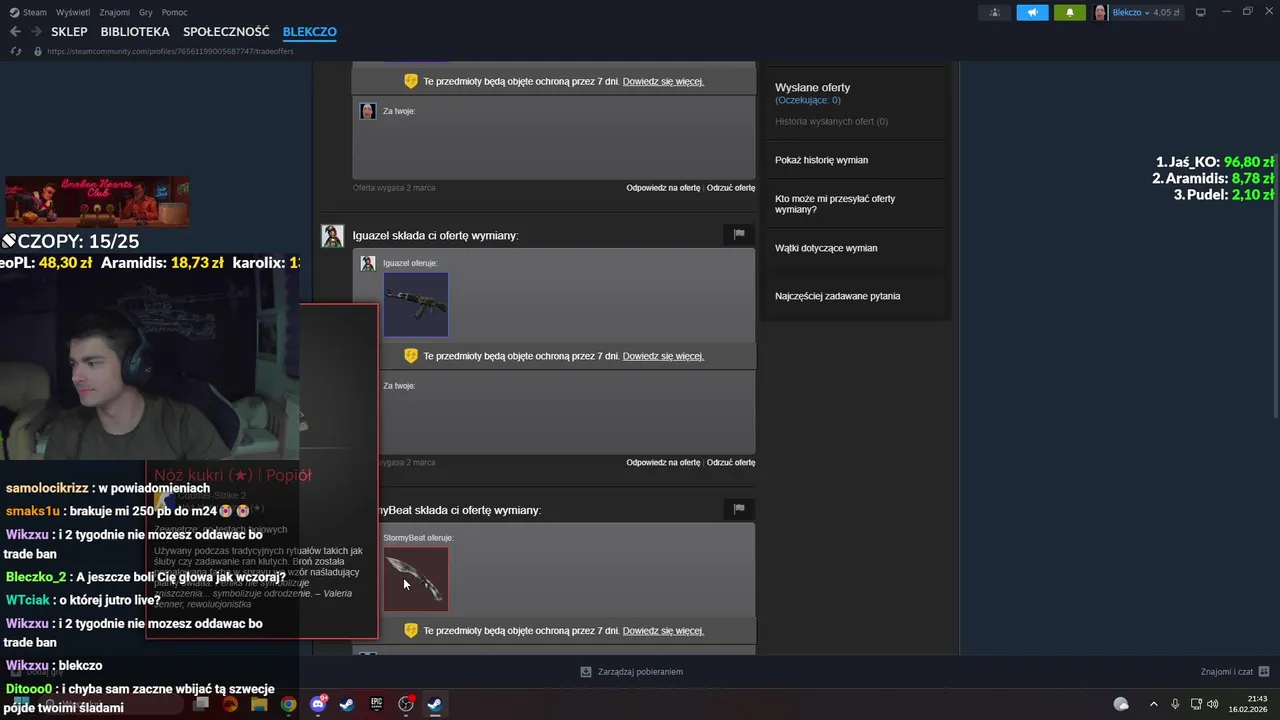Open the Wyświetl menu
Image resolution: width=1280 pixels, height=720 pixels.
[72, 12]
